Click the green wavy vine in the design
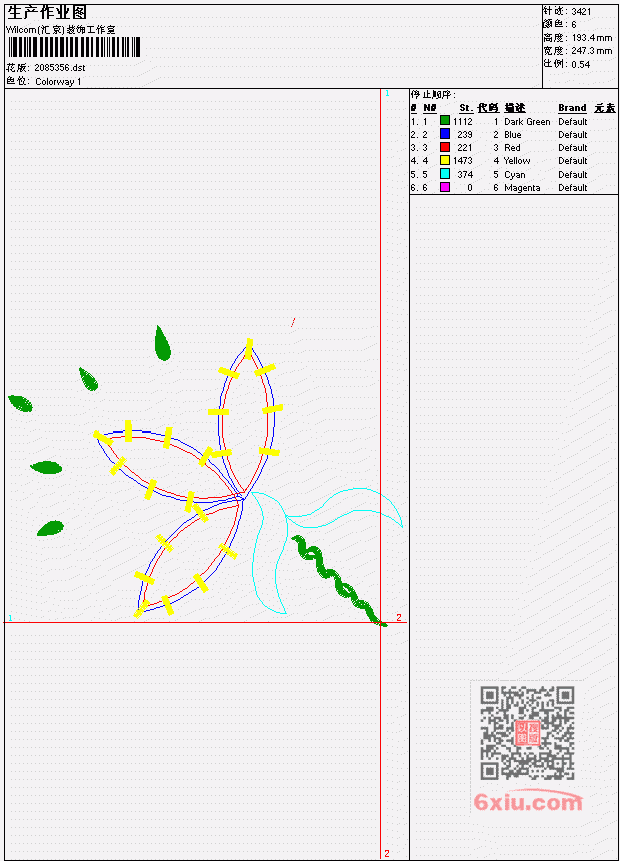620x861 pixels. [x=337, y=579]
